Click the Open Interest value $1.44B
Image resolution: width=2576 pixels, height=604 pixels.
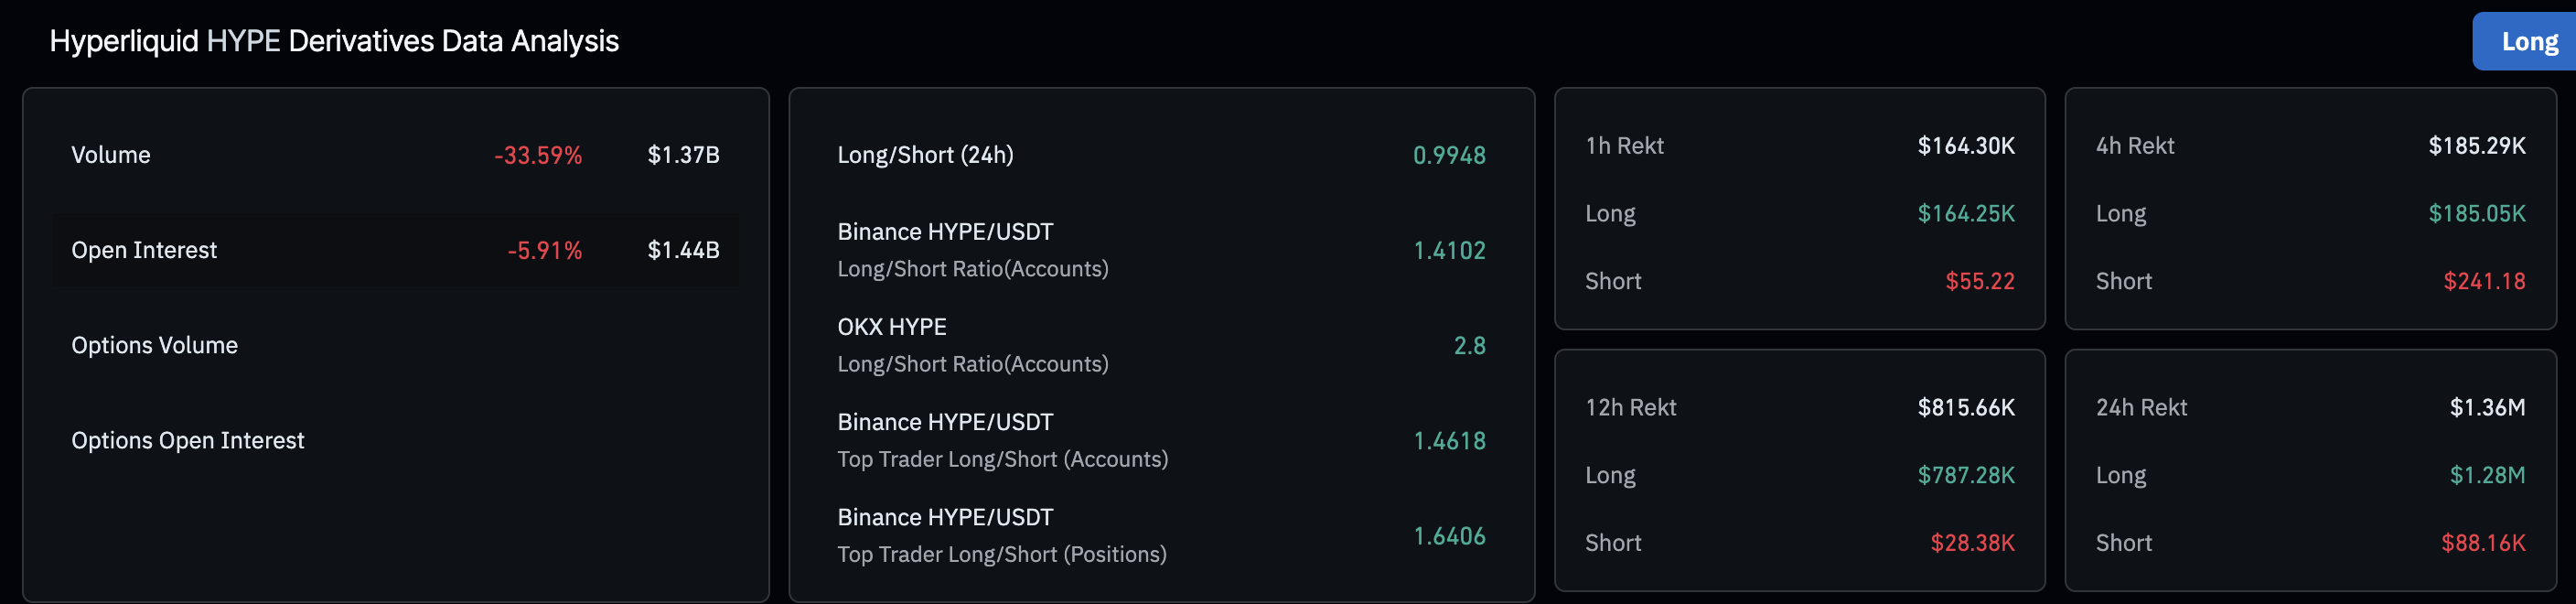click(x=683, y=250)
